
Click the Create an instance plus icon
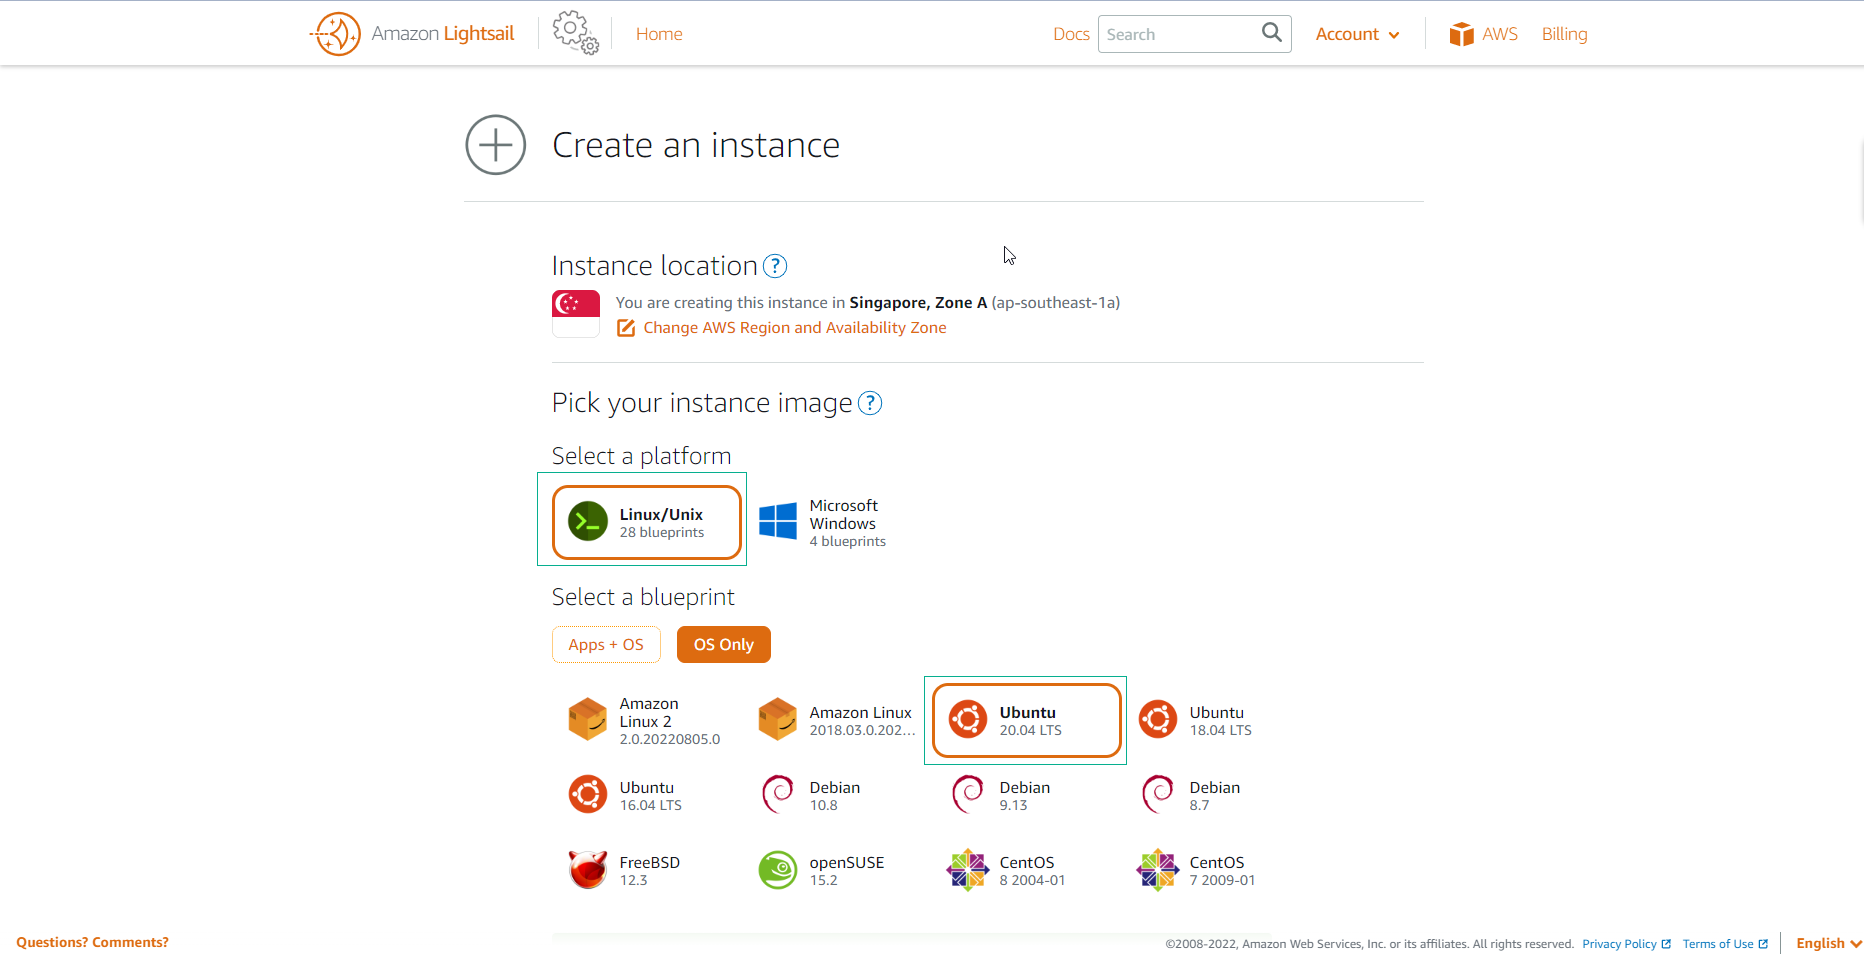coord(496,145)
